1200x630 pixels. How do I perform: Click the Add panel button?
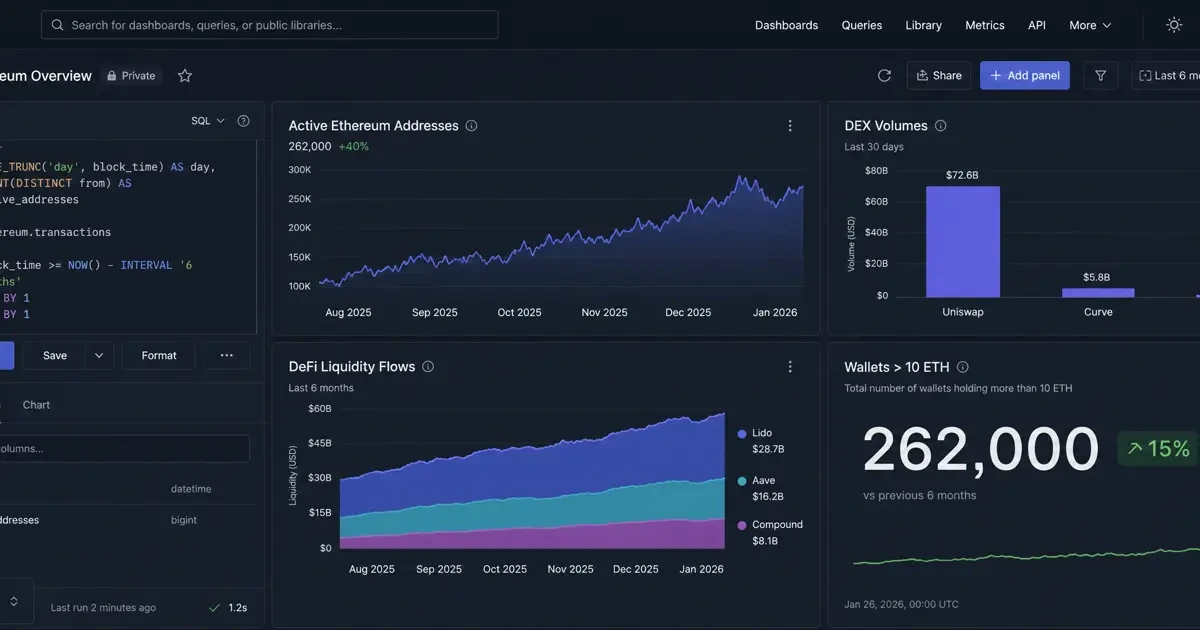point(1025,75)
